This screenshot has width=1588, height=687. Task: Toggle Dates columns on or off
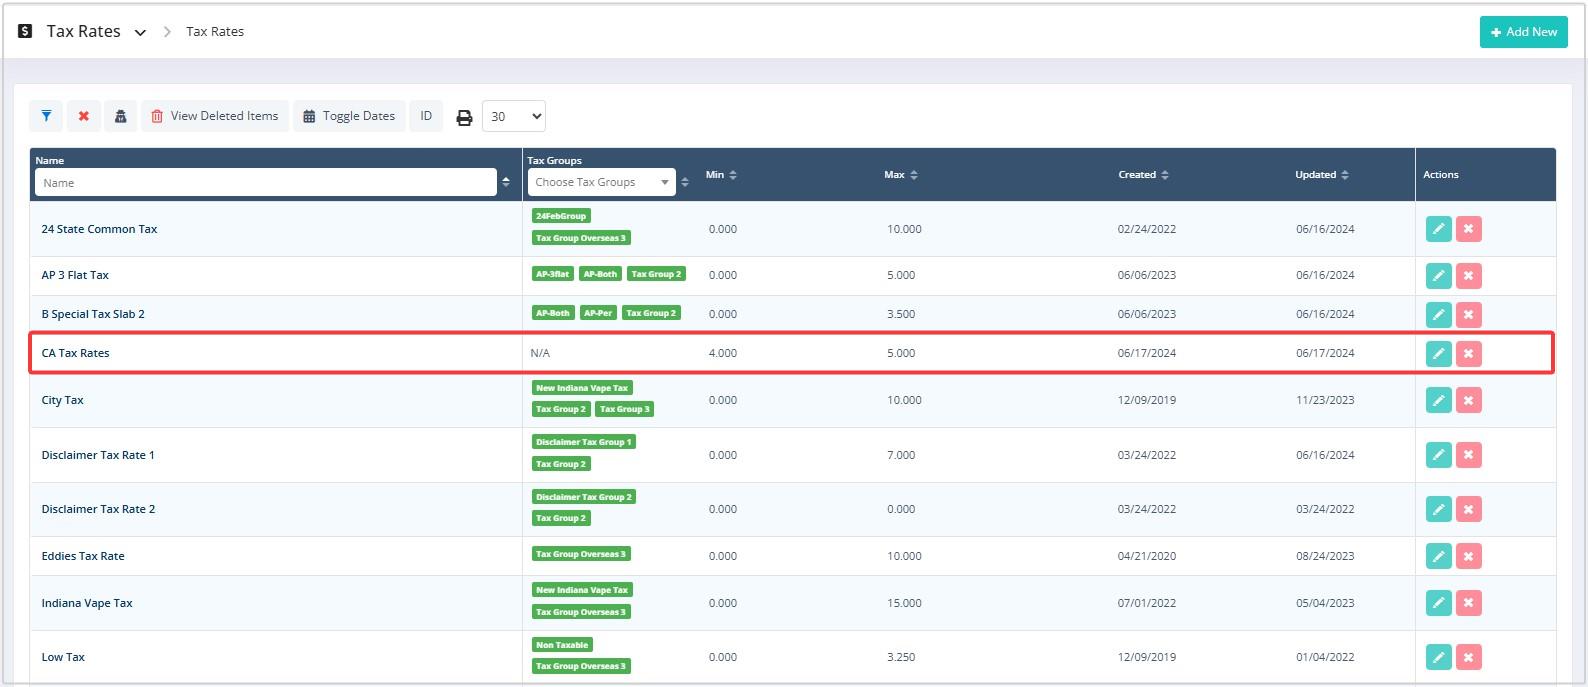coord(349,116)
